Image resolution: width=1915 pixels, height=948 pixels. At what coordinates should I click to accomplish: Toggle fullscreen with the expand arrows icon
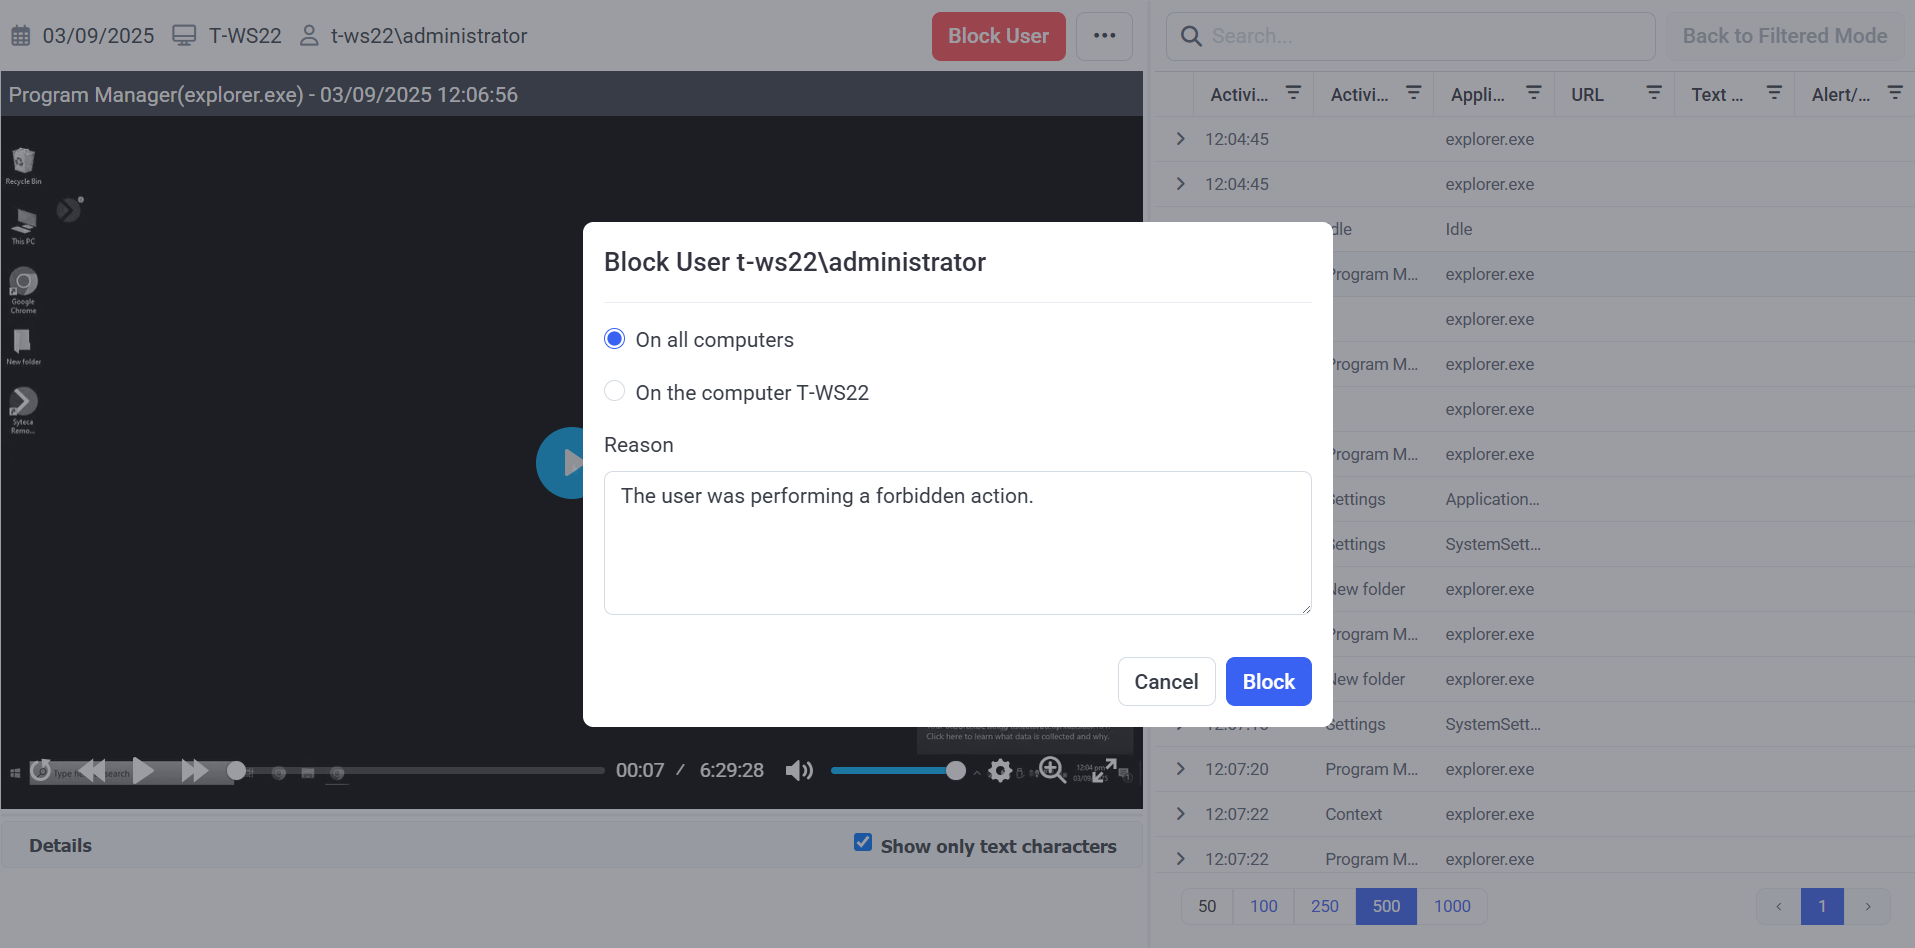pos(1104,770)
